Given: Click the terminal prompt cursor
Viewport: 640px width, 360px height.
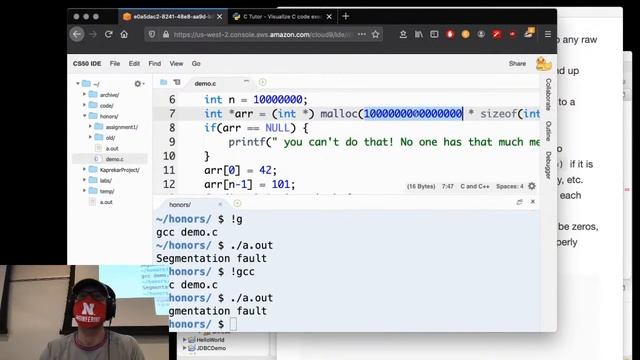Looking at the screenshot, I should tap(233, 324).
